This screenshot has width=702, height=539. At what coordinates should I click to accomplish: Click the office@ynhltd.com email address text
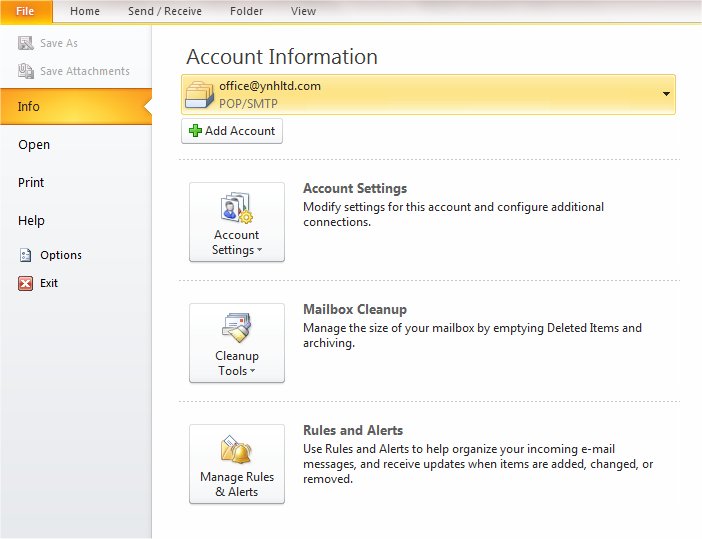(270, 86)
